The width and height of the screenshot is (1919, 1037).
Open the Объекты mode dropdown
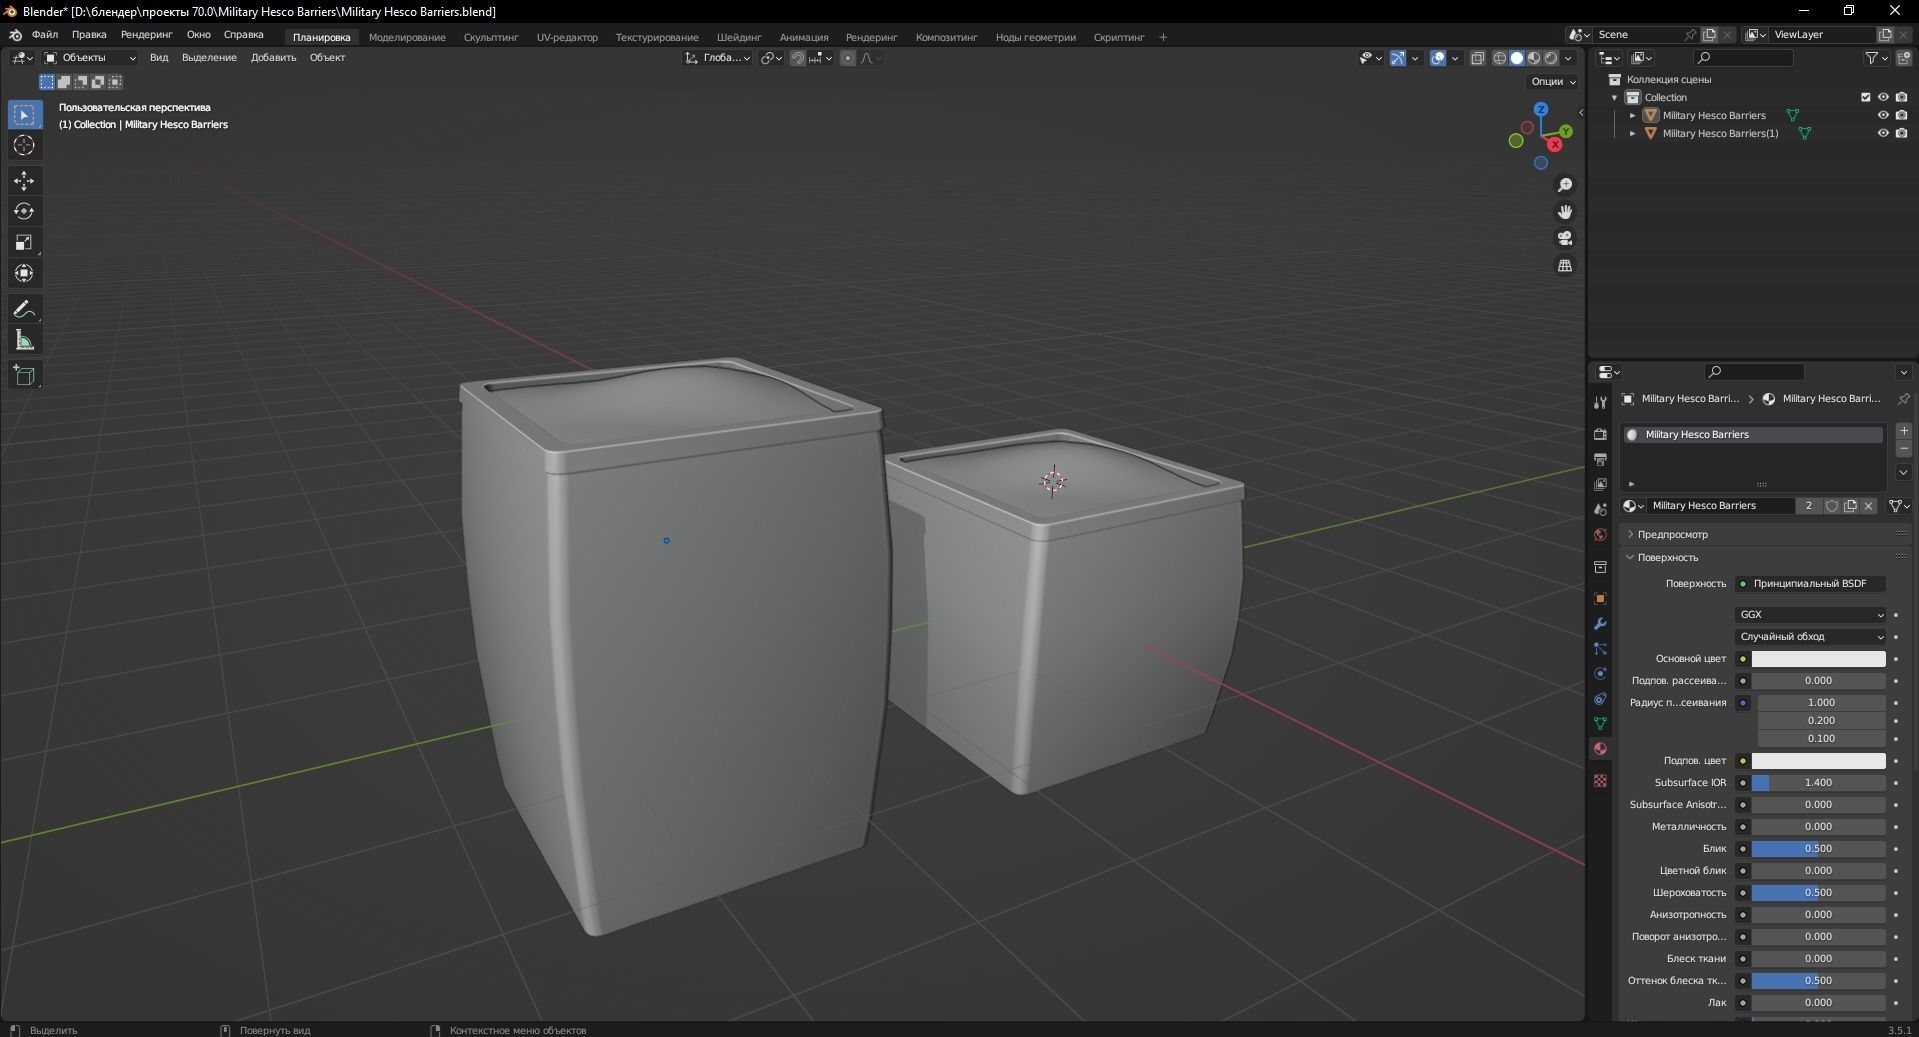(x=90, y=58)
